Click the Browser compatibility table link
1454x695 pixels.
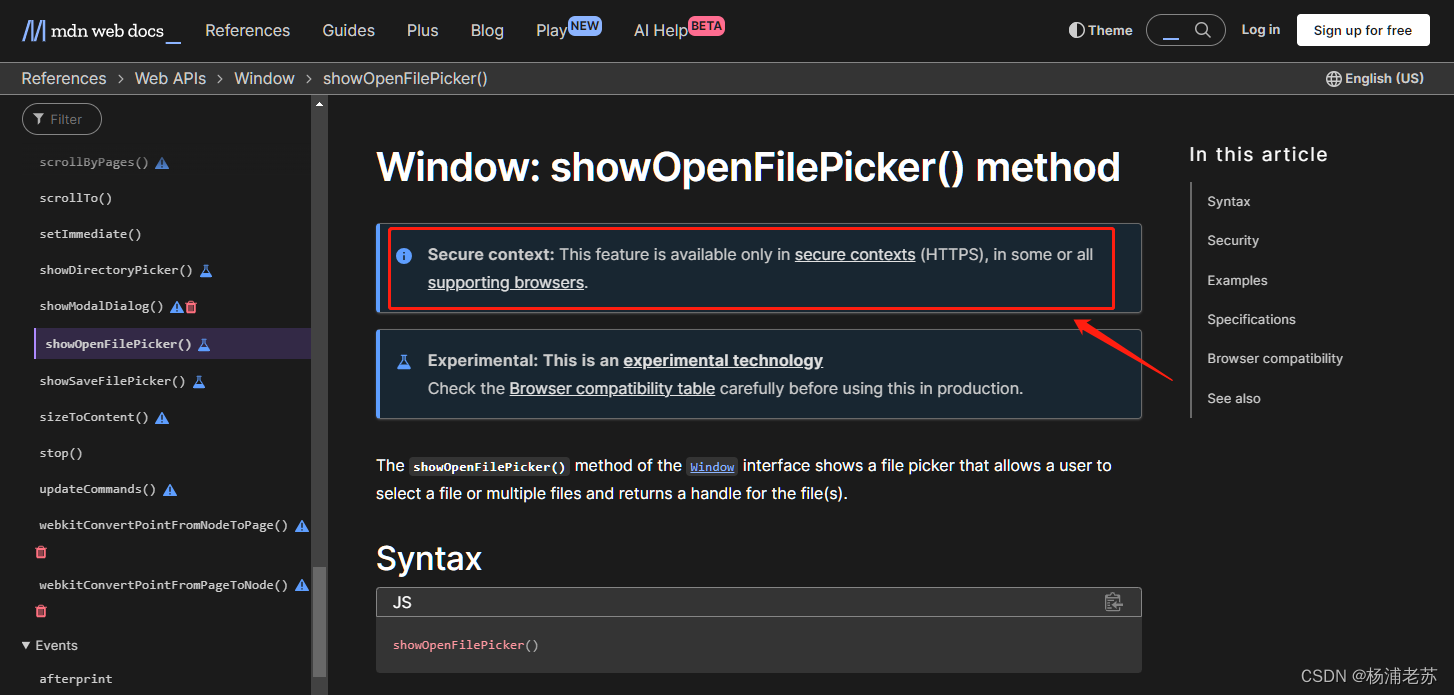(x=612, y=388)
